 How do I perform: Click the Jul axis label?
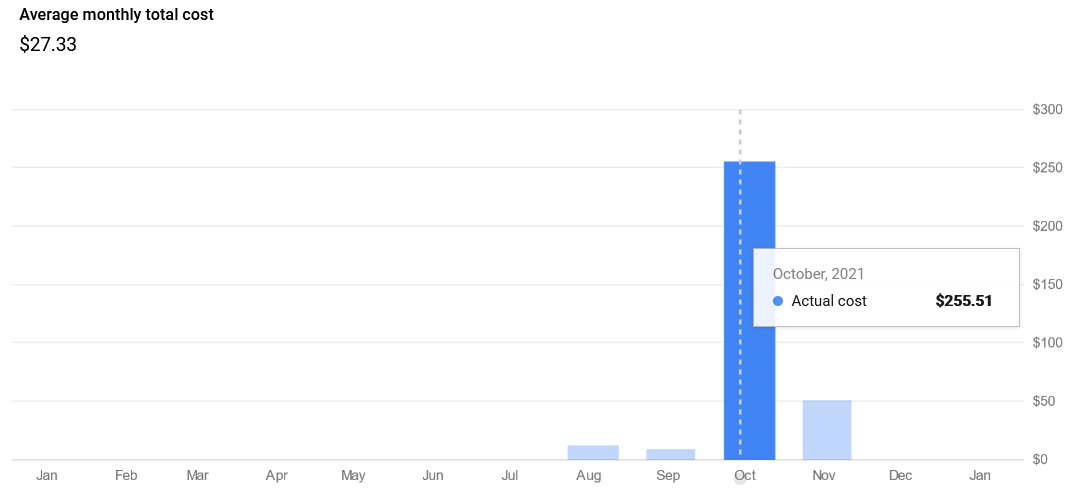coord(510,475)
